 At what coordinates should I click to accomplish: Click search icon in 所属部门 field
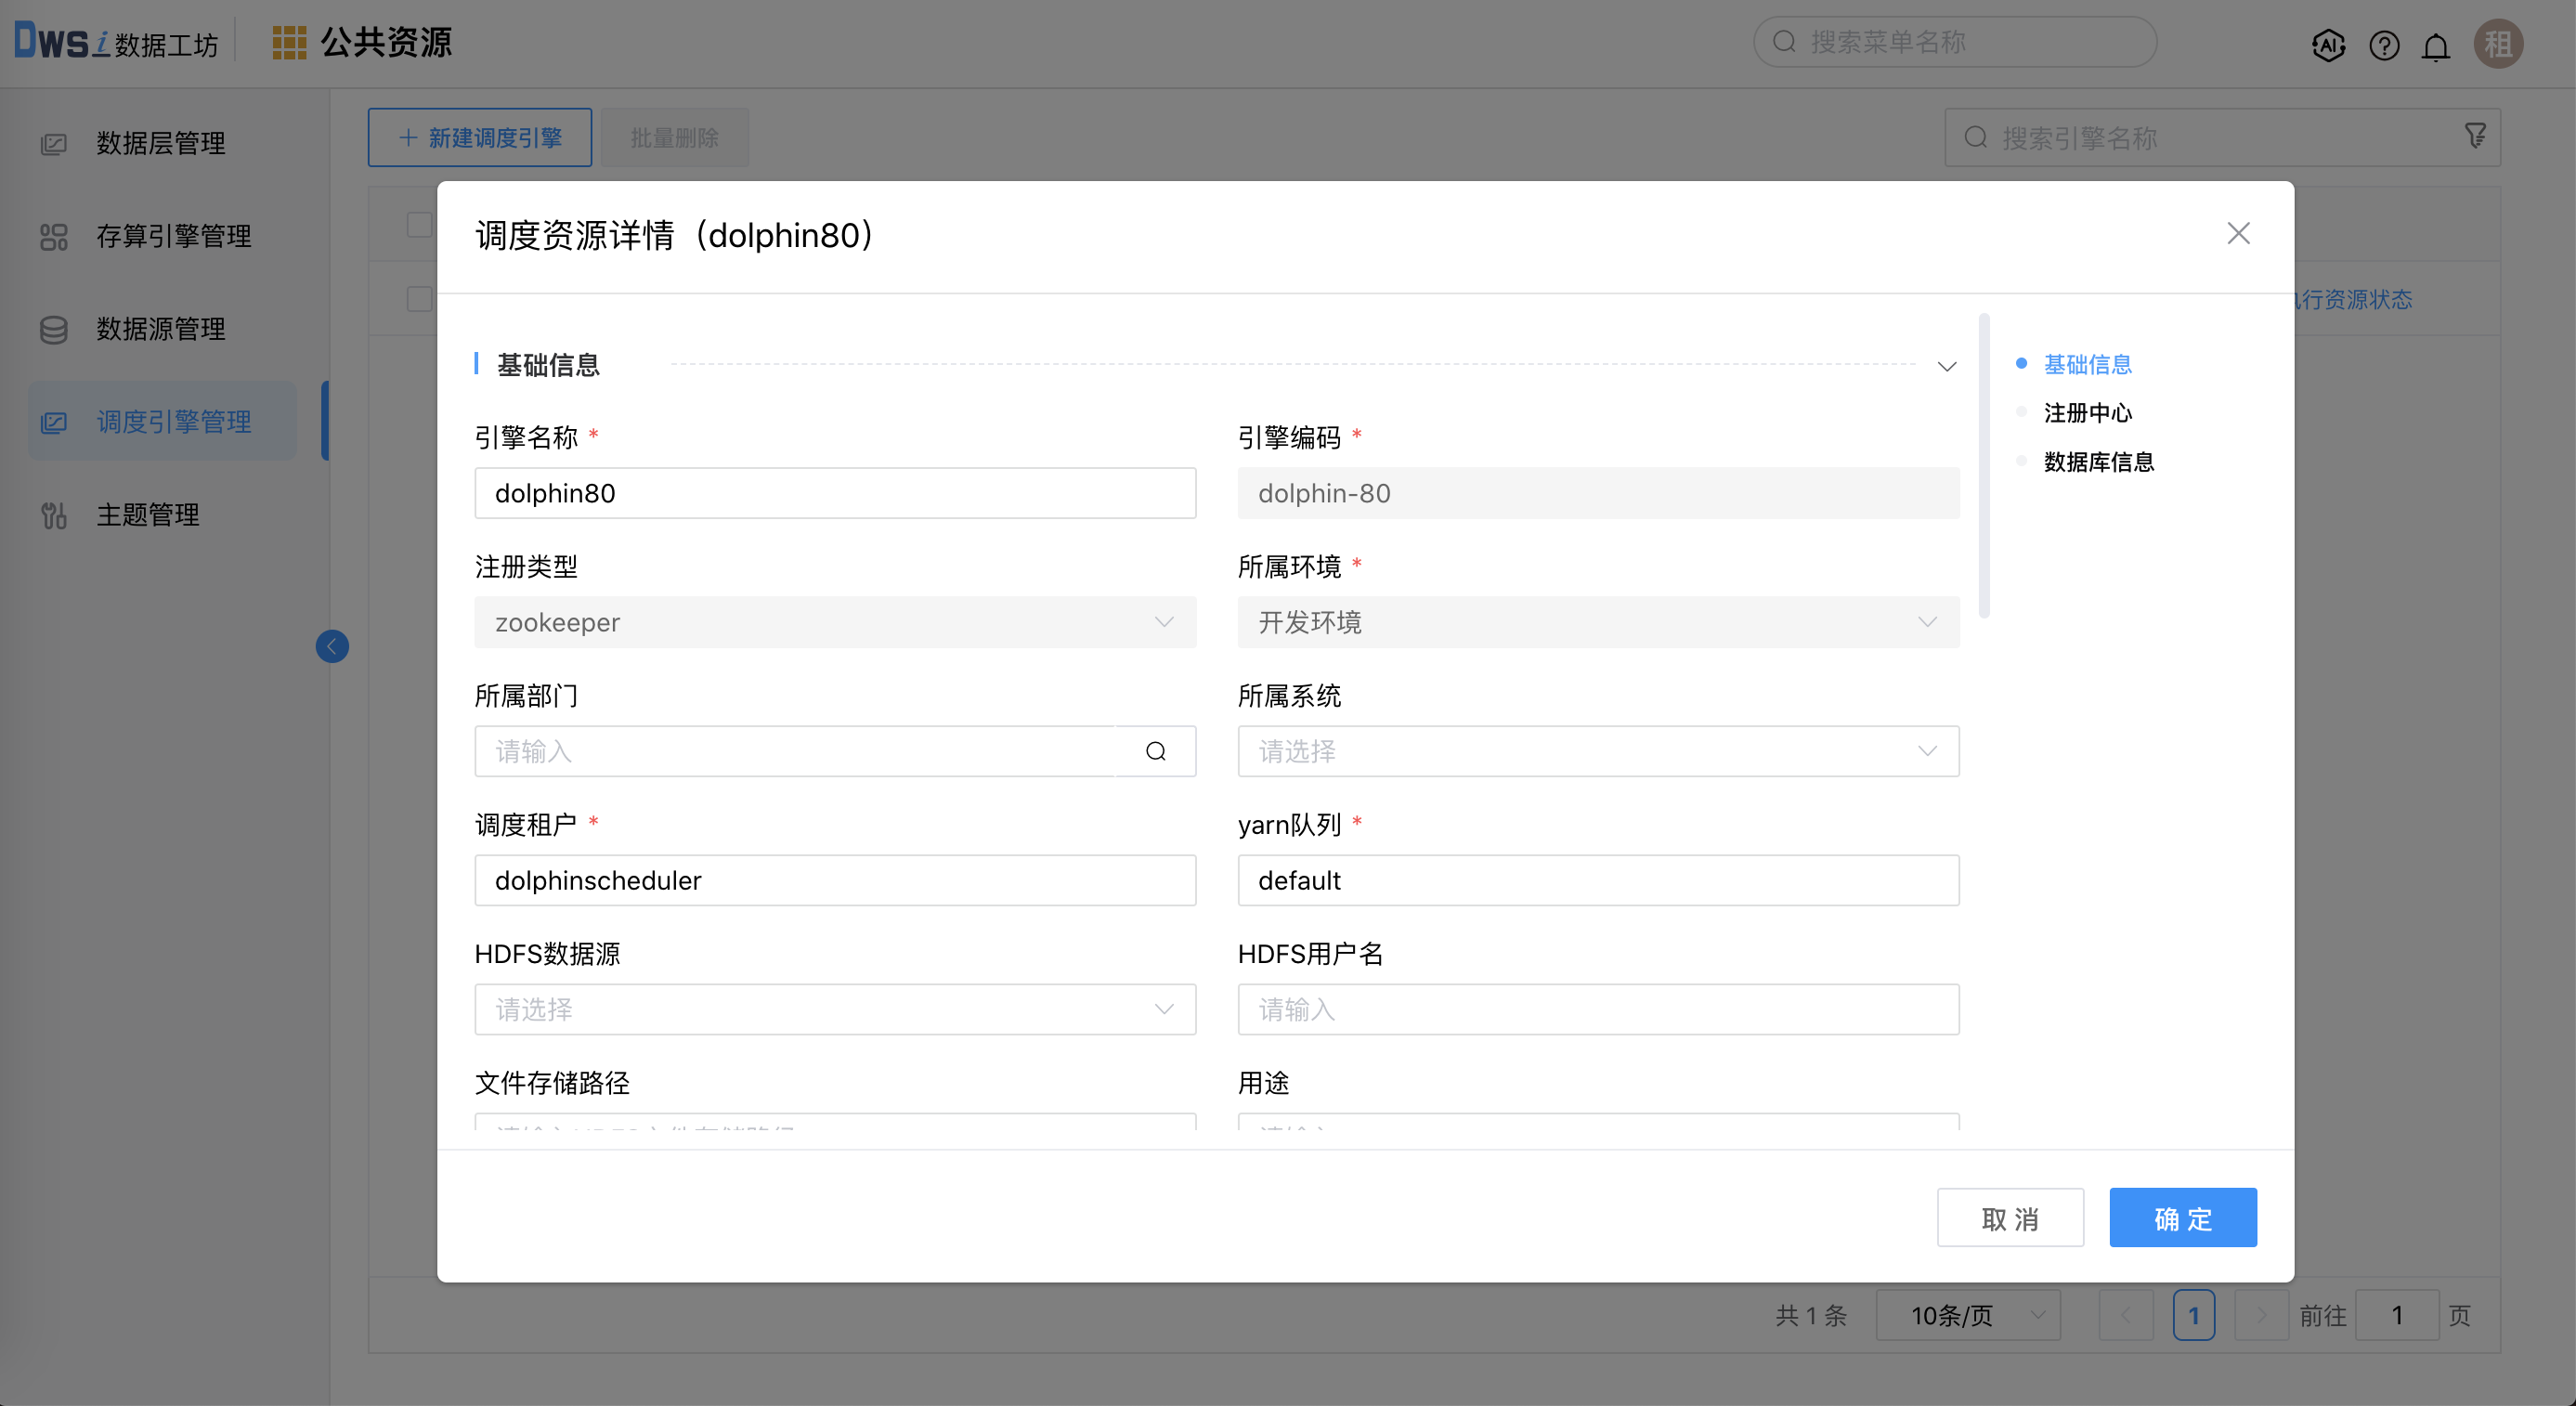pyautogui.click(x=1155, y=751)
